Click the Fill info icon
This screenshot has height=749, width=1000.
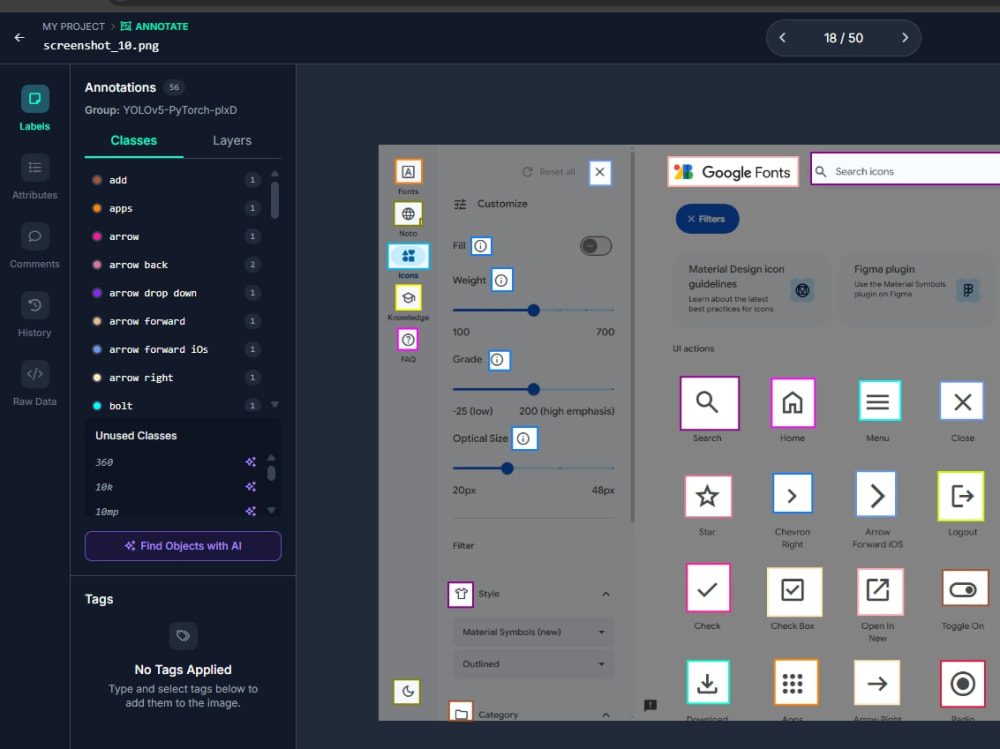481,246
